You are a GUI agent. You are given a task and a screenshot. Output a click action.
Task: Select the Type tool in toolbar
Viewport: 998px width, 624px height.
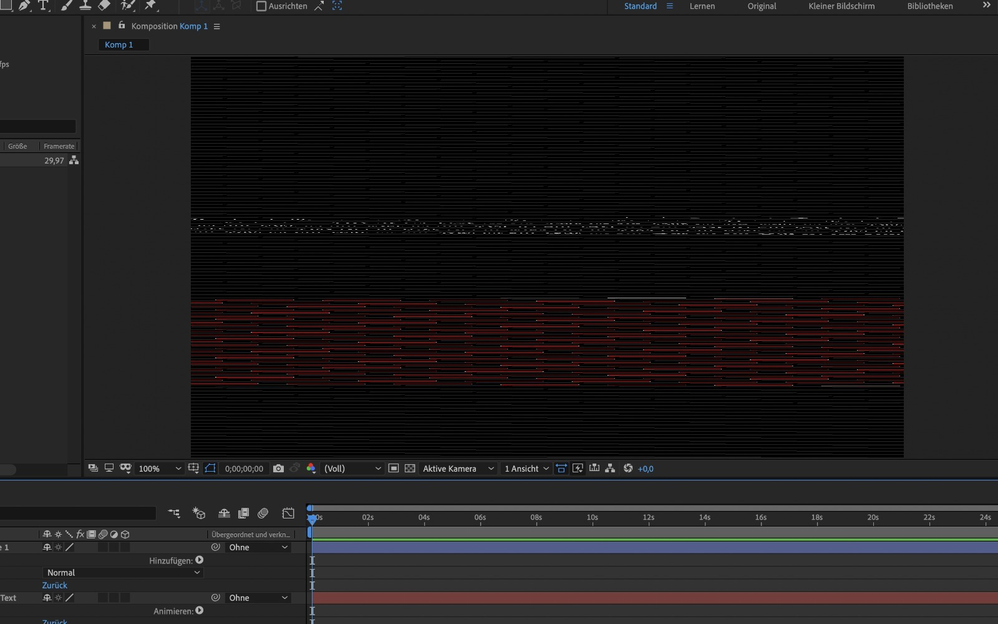pyautogui.click(x=43, y=6)
